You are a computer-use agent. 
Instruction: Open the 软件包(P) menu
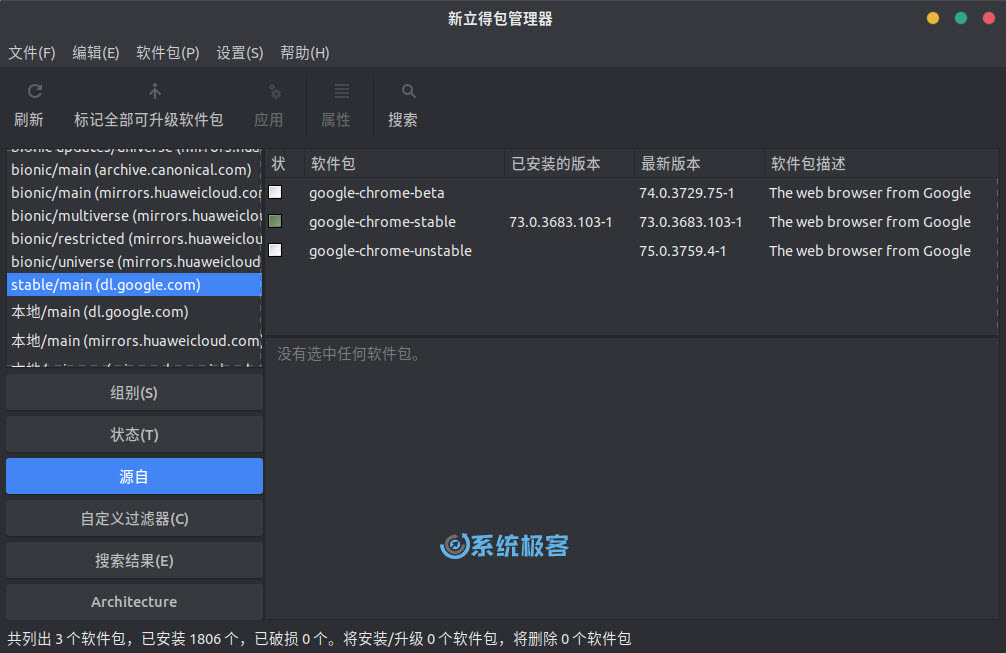pos(167,53)
